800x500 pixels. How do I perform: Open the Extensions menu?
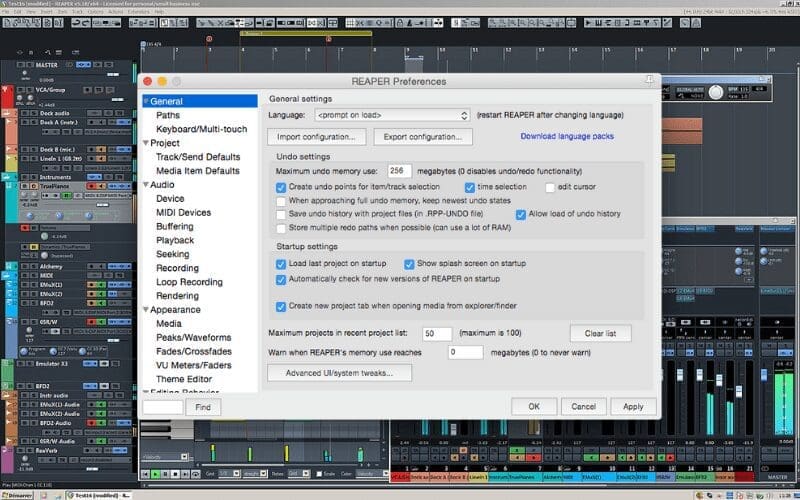point(138,11)
